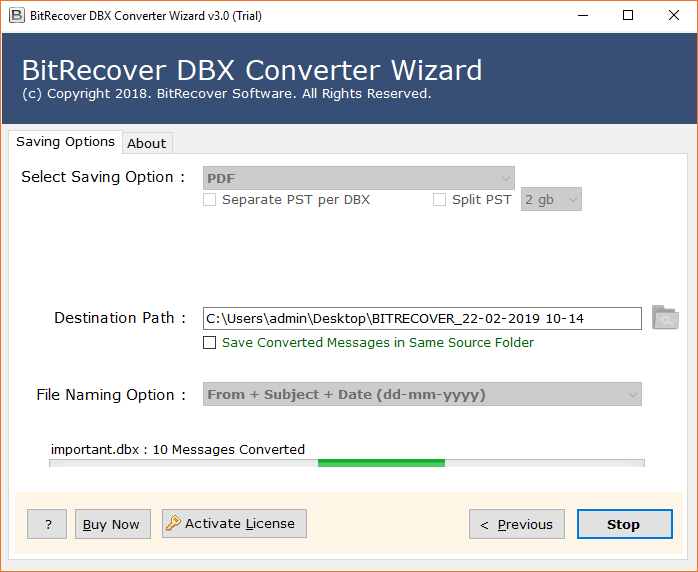Image resolution: width=698 pixels, height=572 pixels.
Task: Enable Separate PST per DBX checkbox
Action: 209,200
